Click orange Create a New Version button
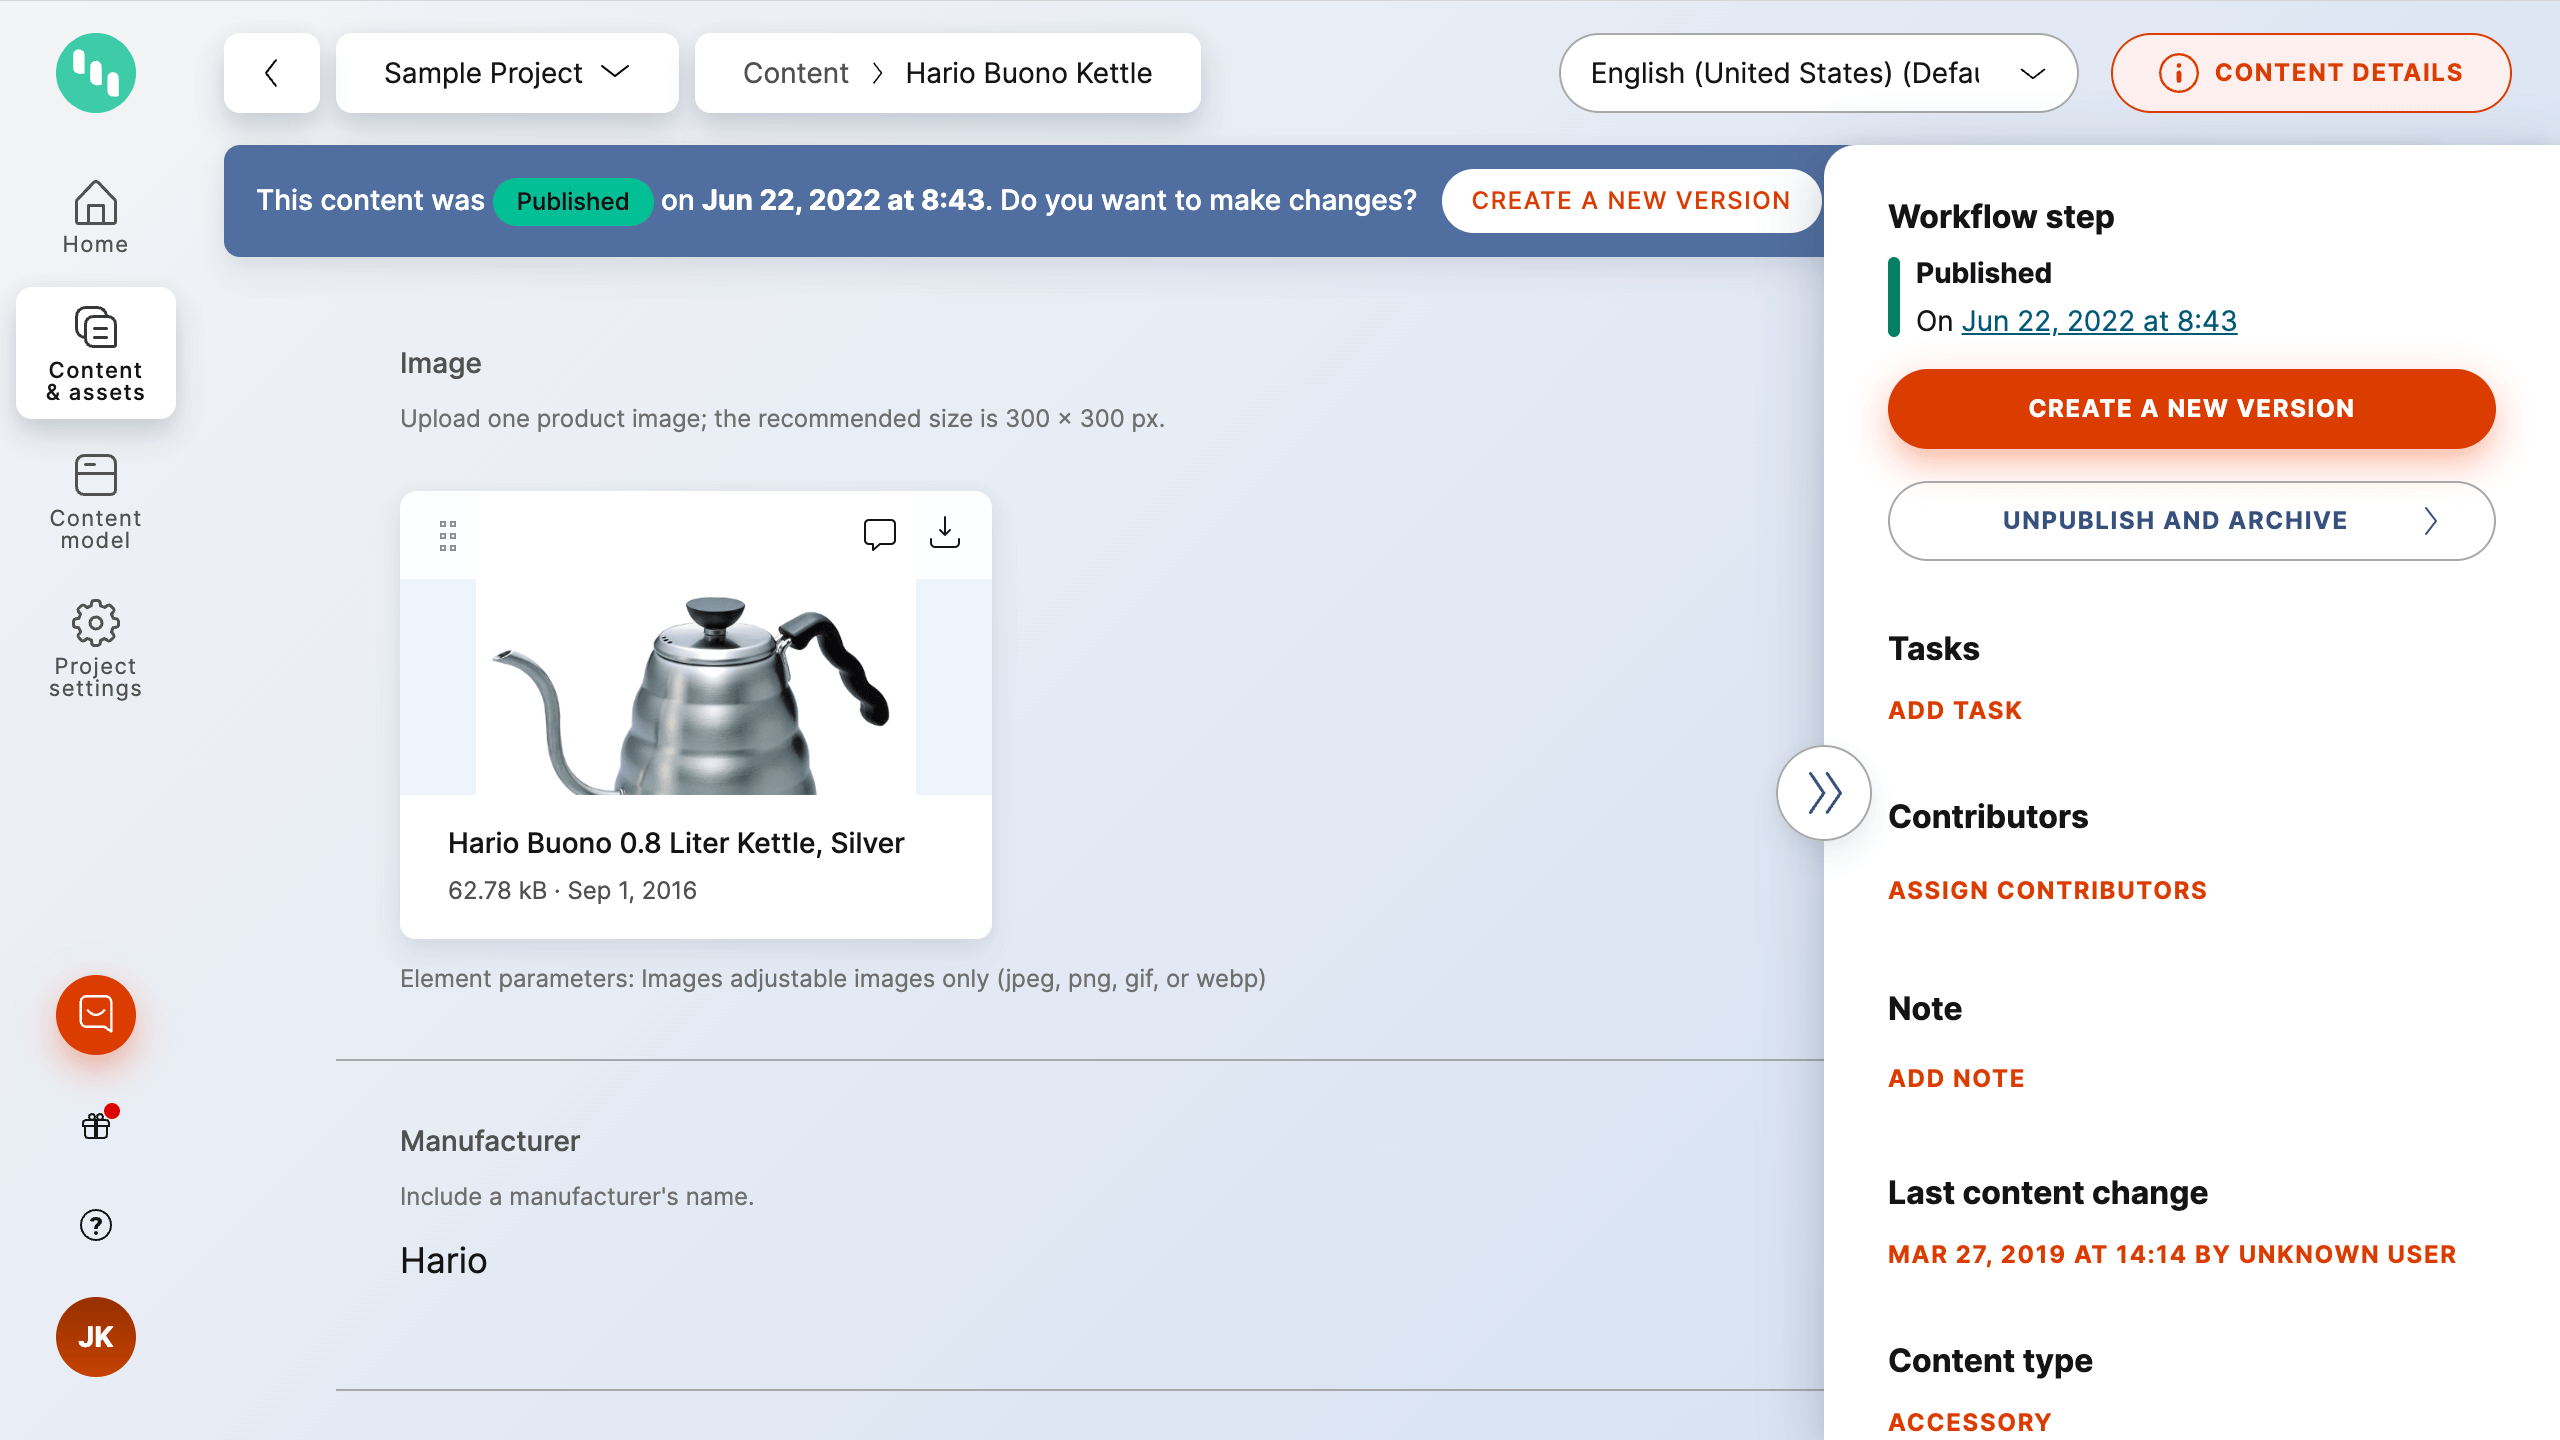2560x1440 pixels. (x=2190, y=409)
